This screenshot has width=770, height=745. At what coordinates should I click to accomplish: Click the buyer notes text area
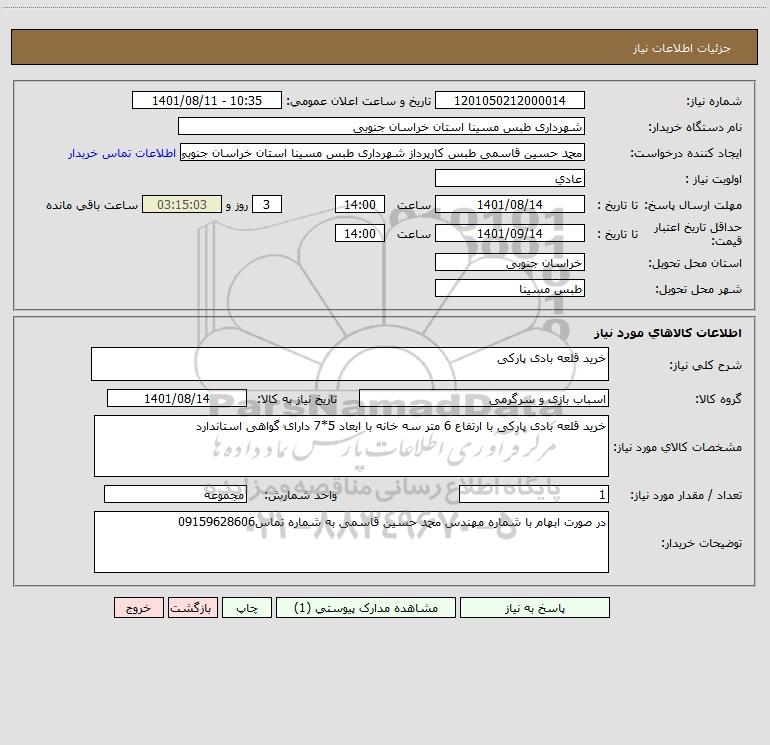(x=351, y=542)
